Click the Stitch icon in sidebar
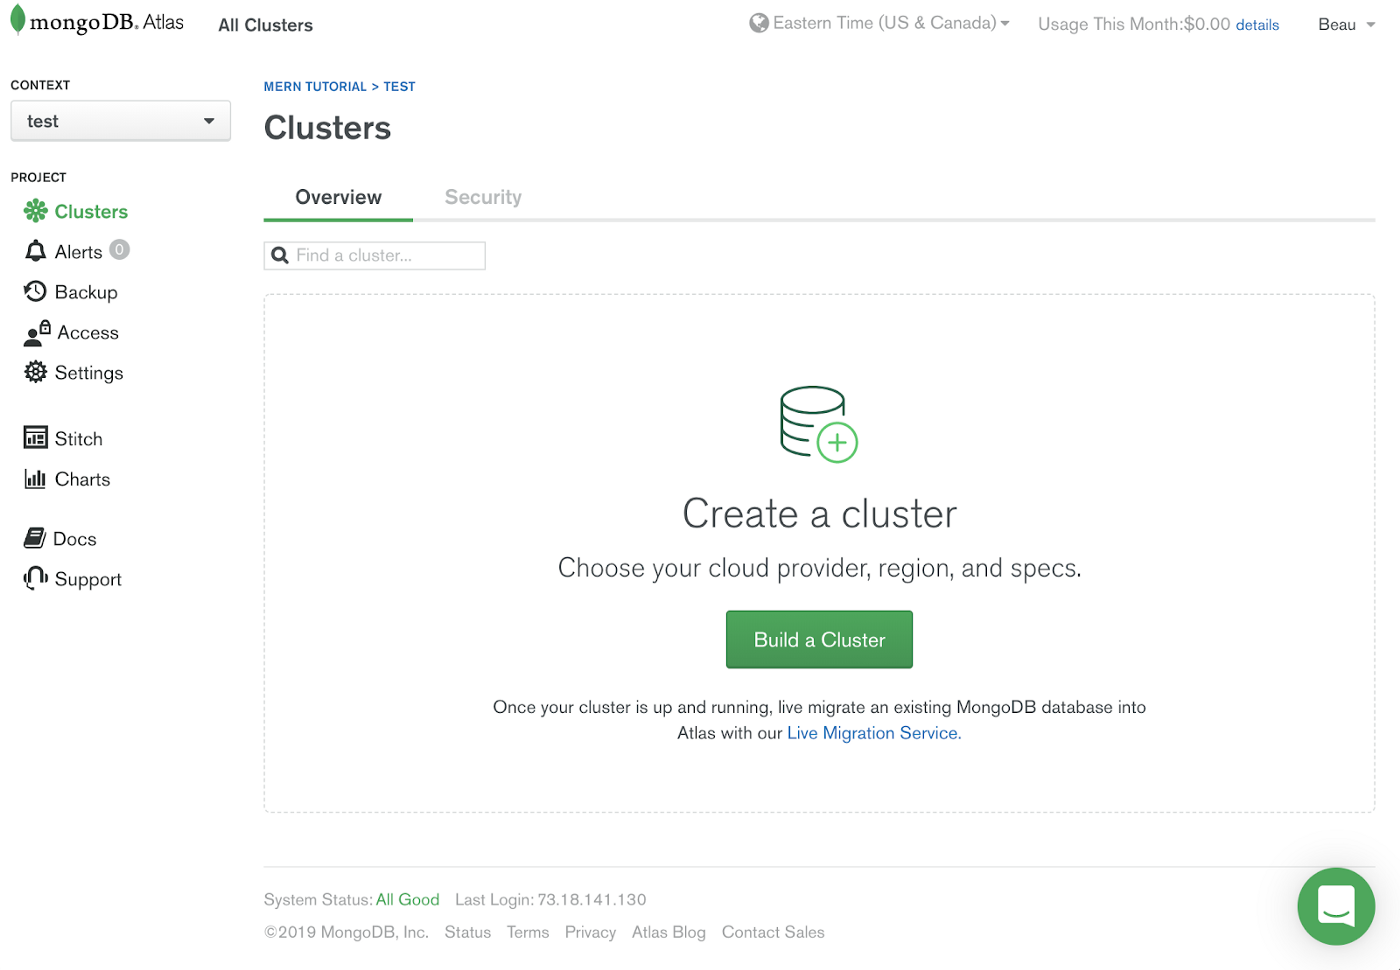Screen dimensions: 1400x970 (x=36, y=438)
